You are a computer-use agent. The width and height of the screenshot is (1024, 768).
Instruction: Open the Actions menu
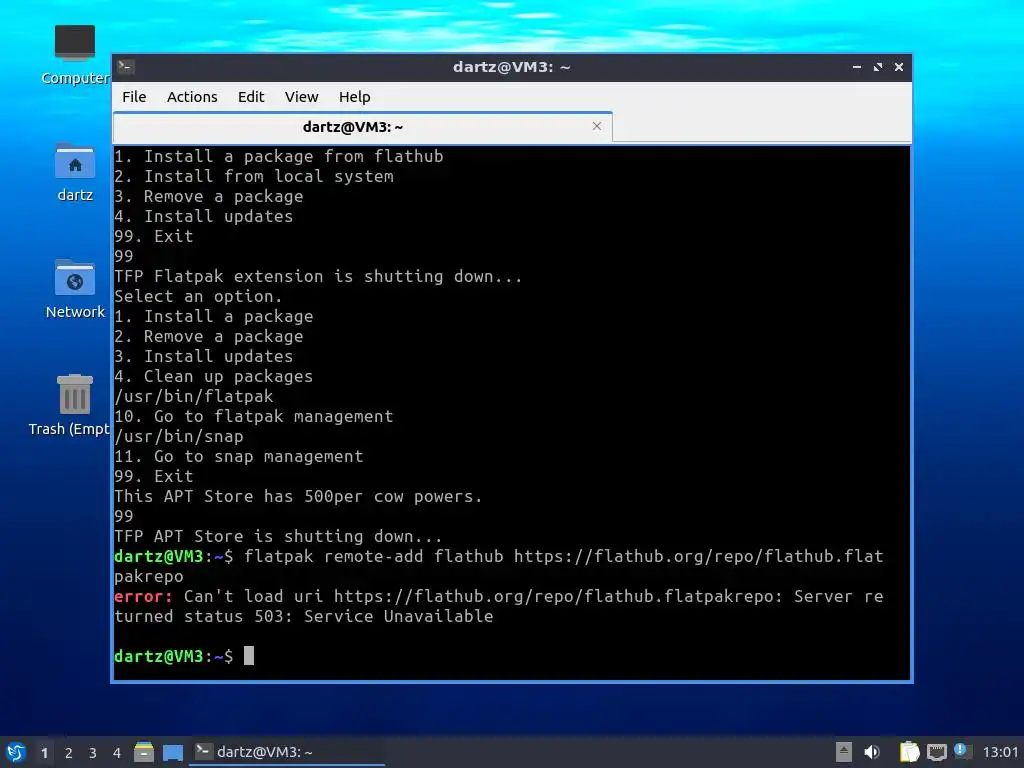192,97
